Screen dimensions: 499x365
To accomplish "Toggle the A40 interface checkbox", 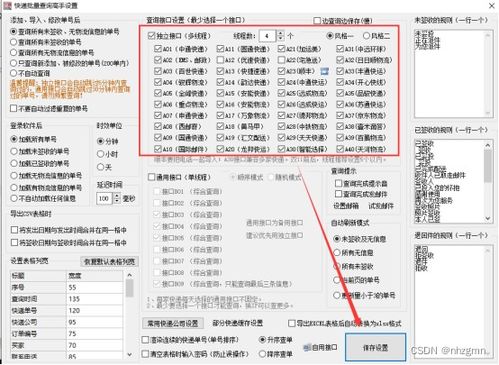I will point(340,149).
